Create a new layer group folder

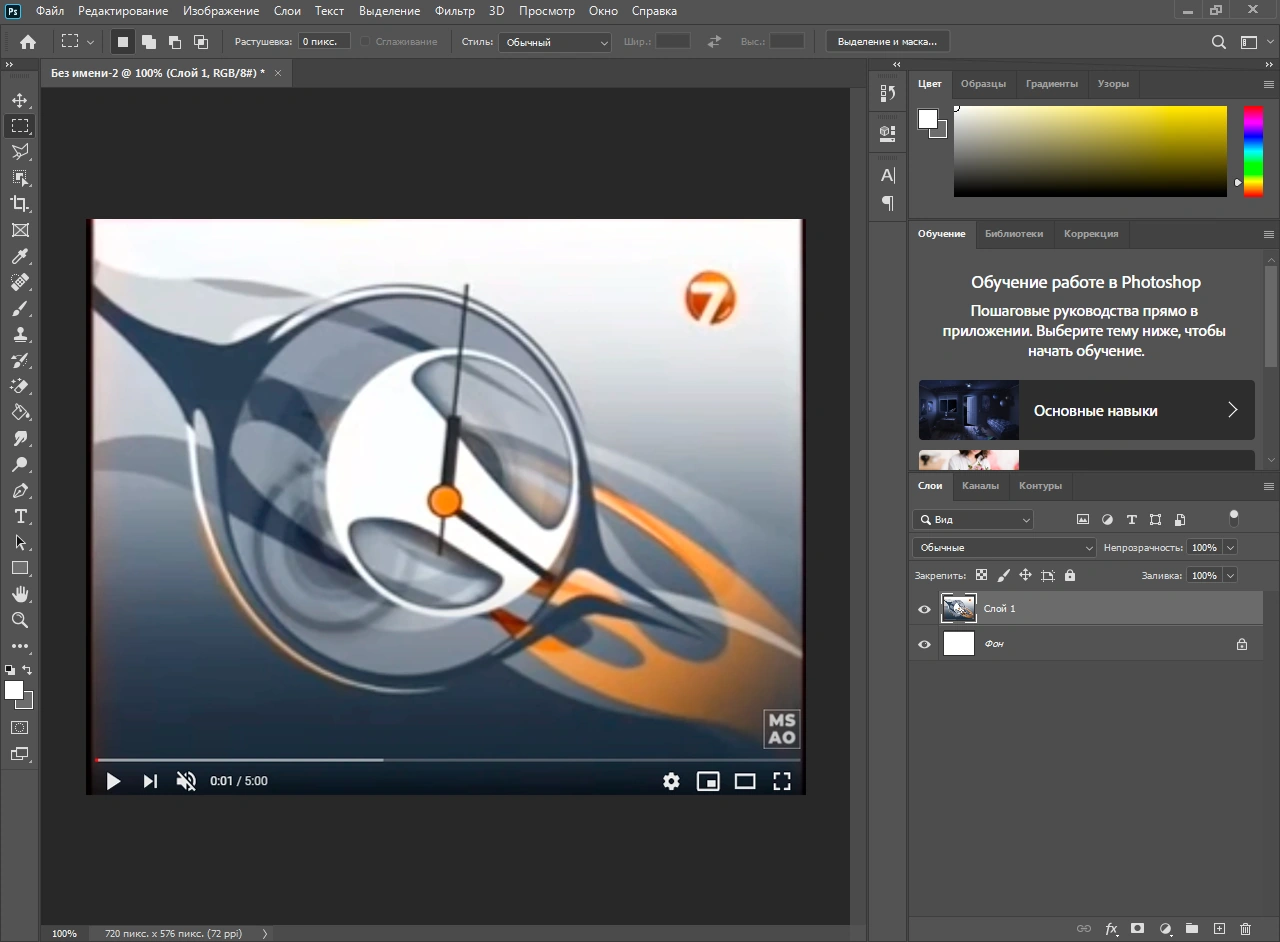point(1192,929)
